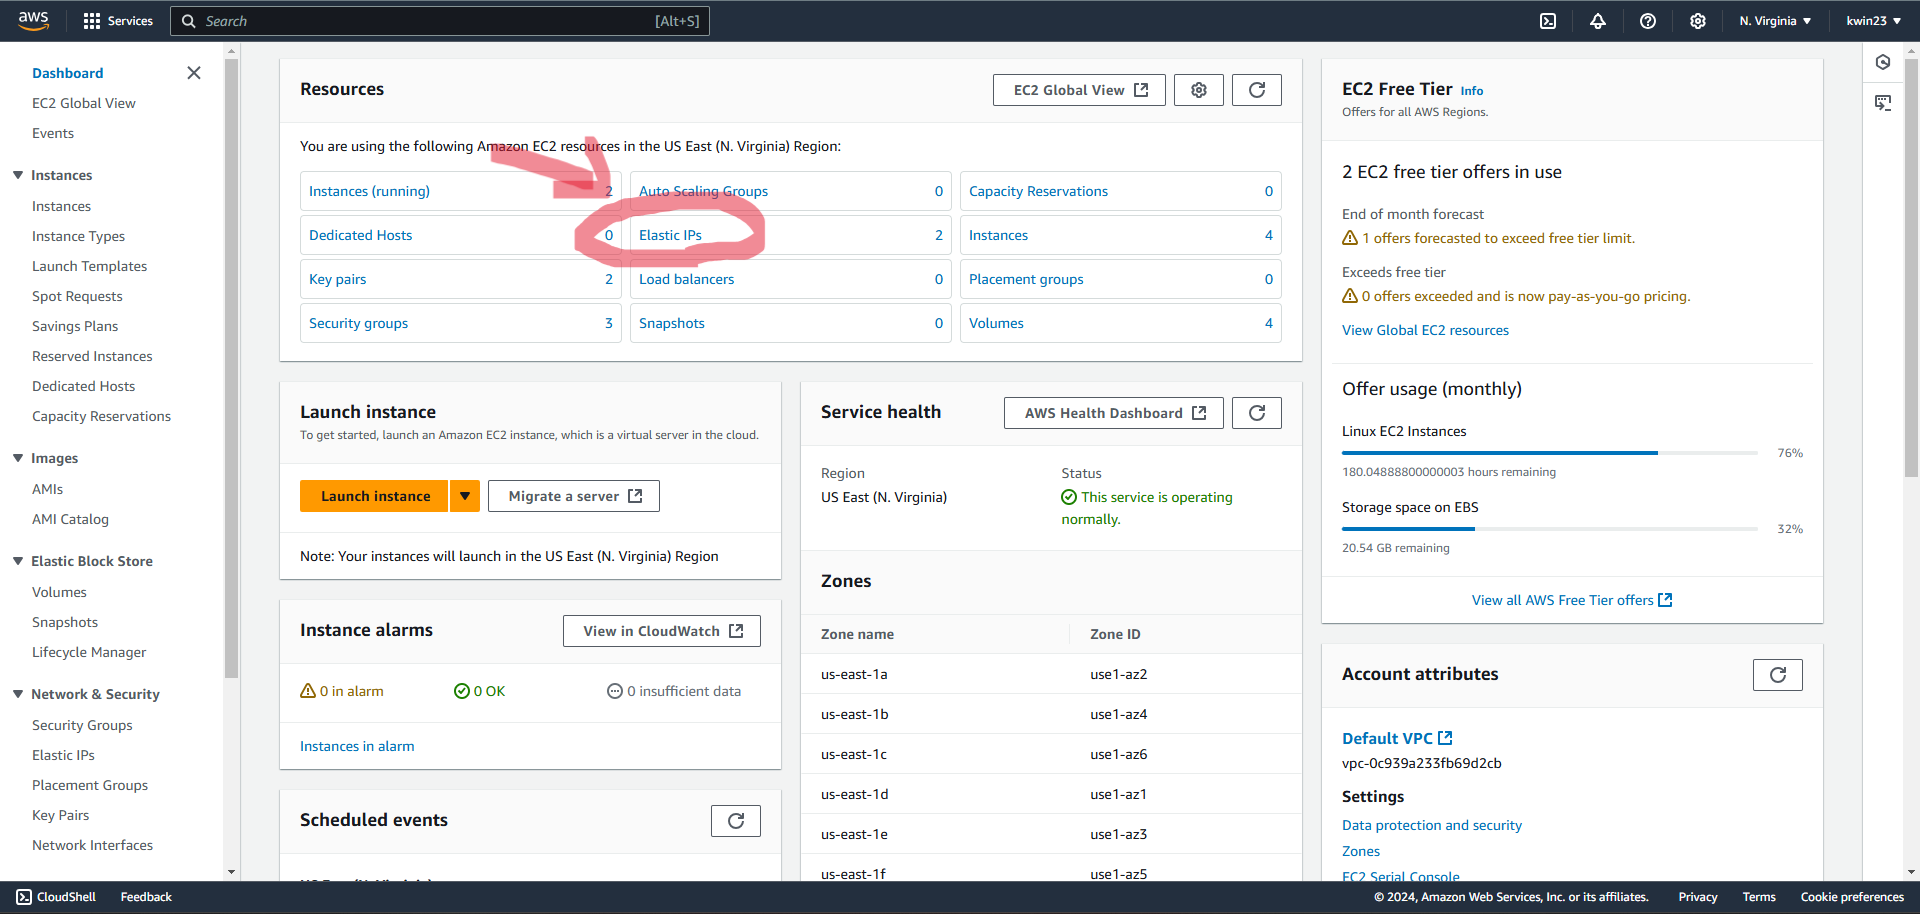1920x914 pixels.
Task: Open Placement groups resource link
Action: tap(1026, 279)
